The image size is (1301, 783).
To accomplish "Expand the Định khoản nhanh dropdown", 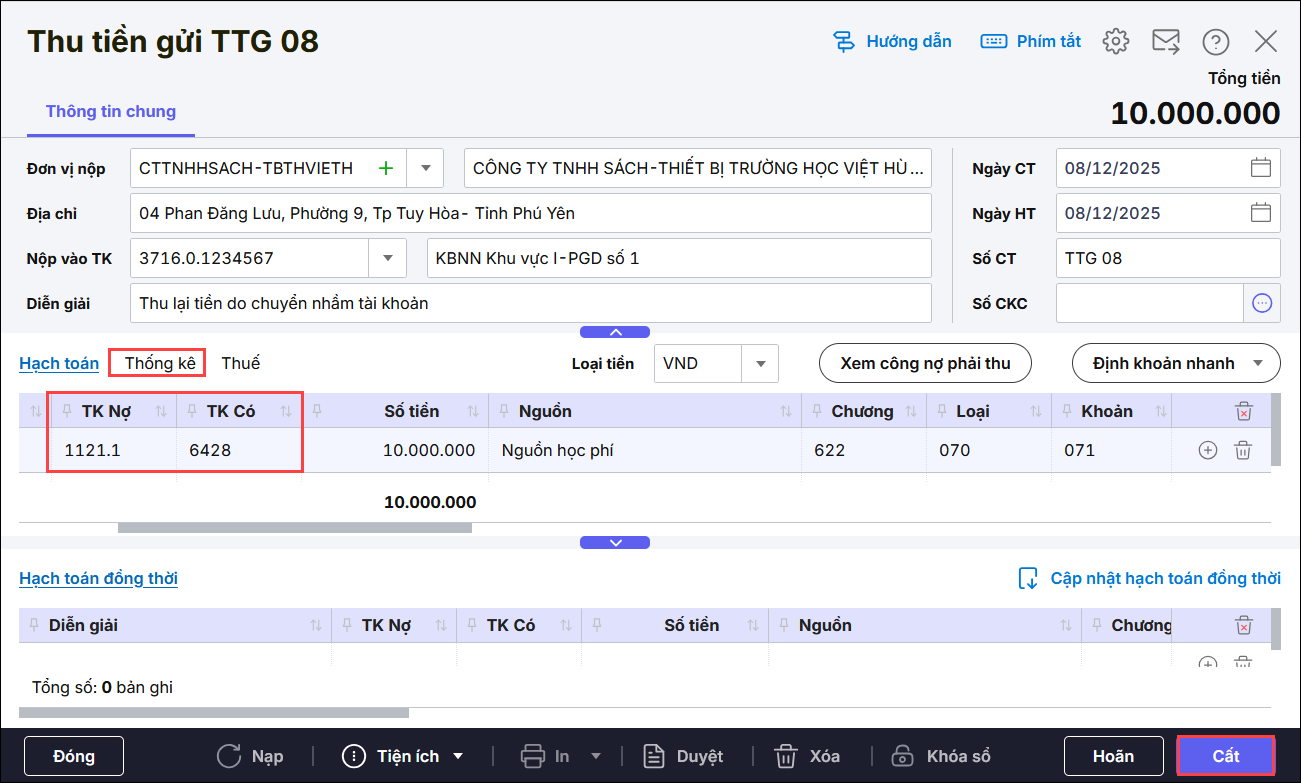I will point(1258,363).
